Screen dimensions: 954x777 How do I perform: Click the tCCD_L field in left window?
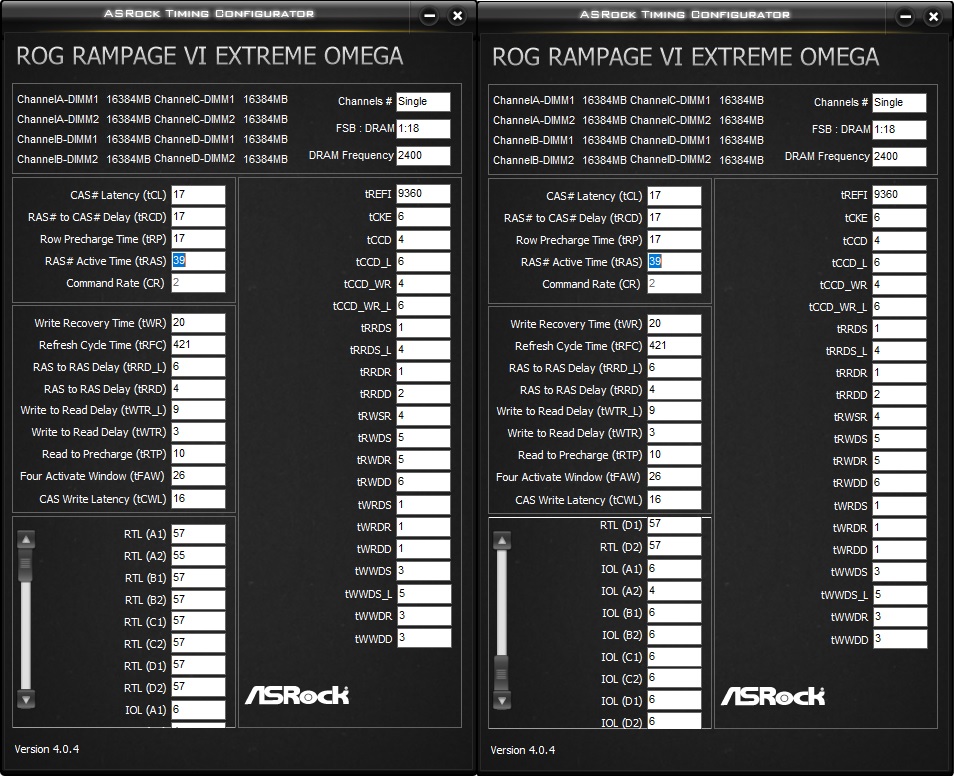coord(423,262)
